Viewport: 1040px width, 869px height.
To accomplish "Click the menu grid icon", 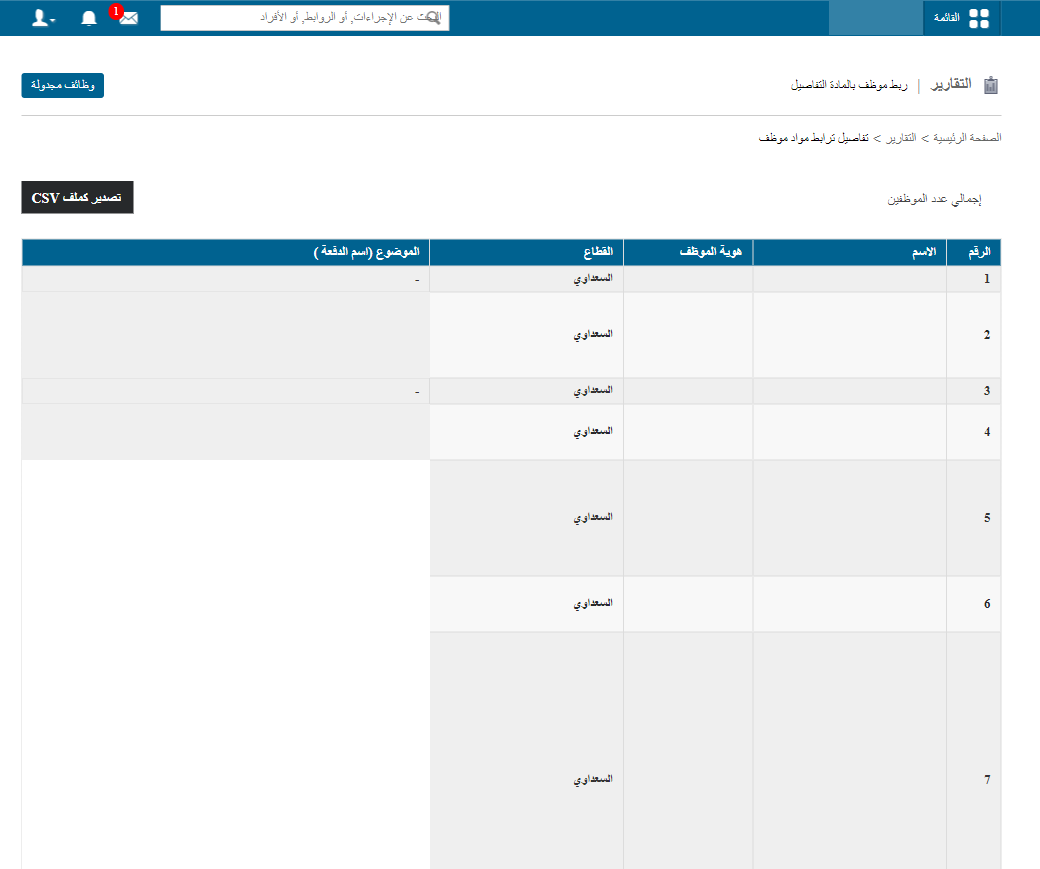I will (979, 19).
